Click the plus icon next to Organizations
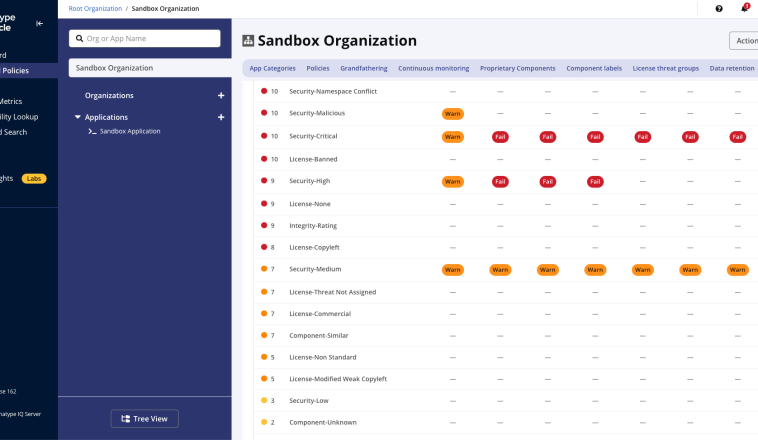 pyautogui.click(x=221, y=96)
